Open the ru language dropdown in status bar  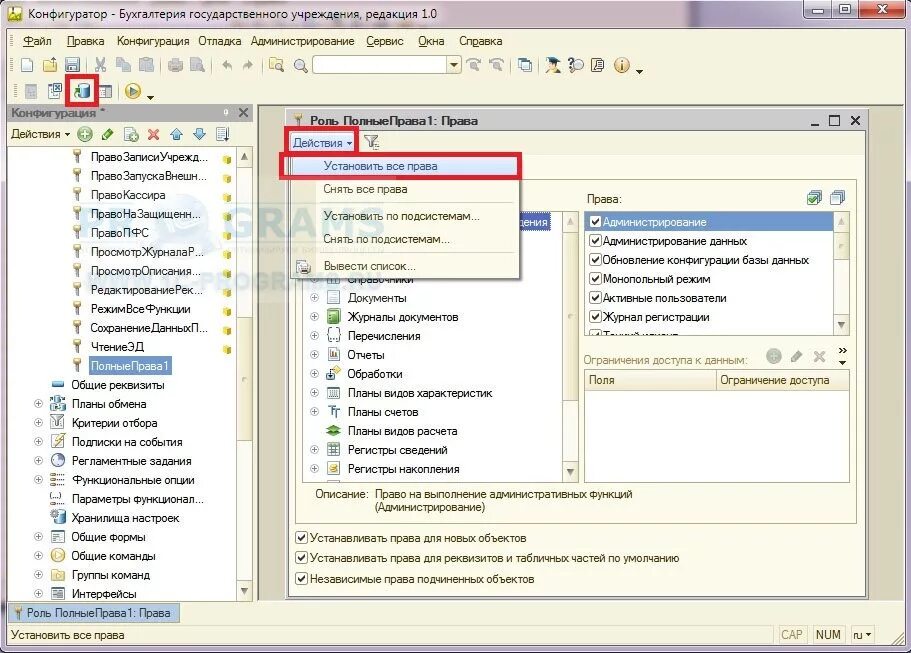862,635
